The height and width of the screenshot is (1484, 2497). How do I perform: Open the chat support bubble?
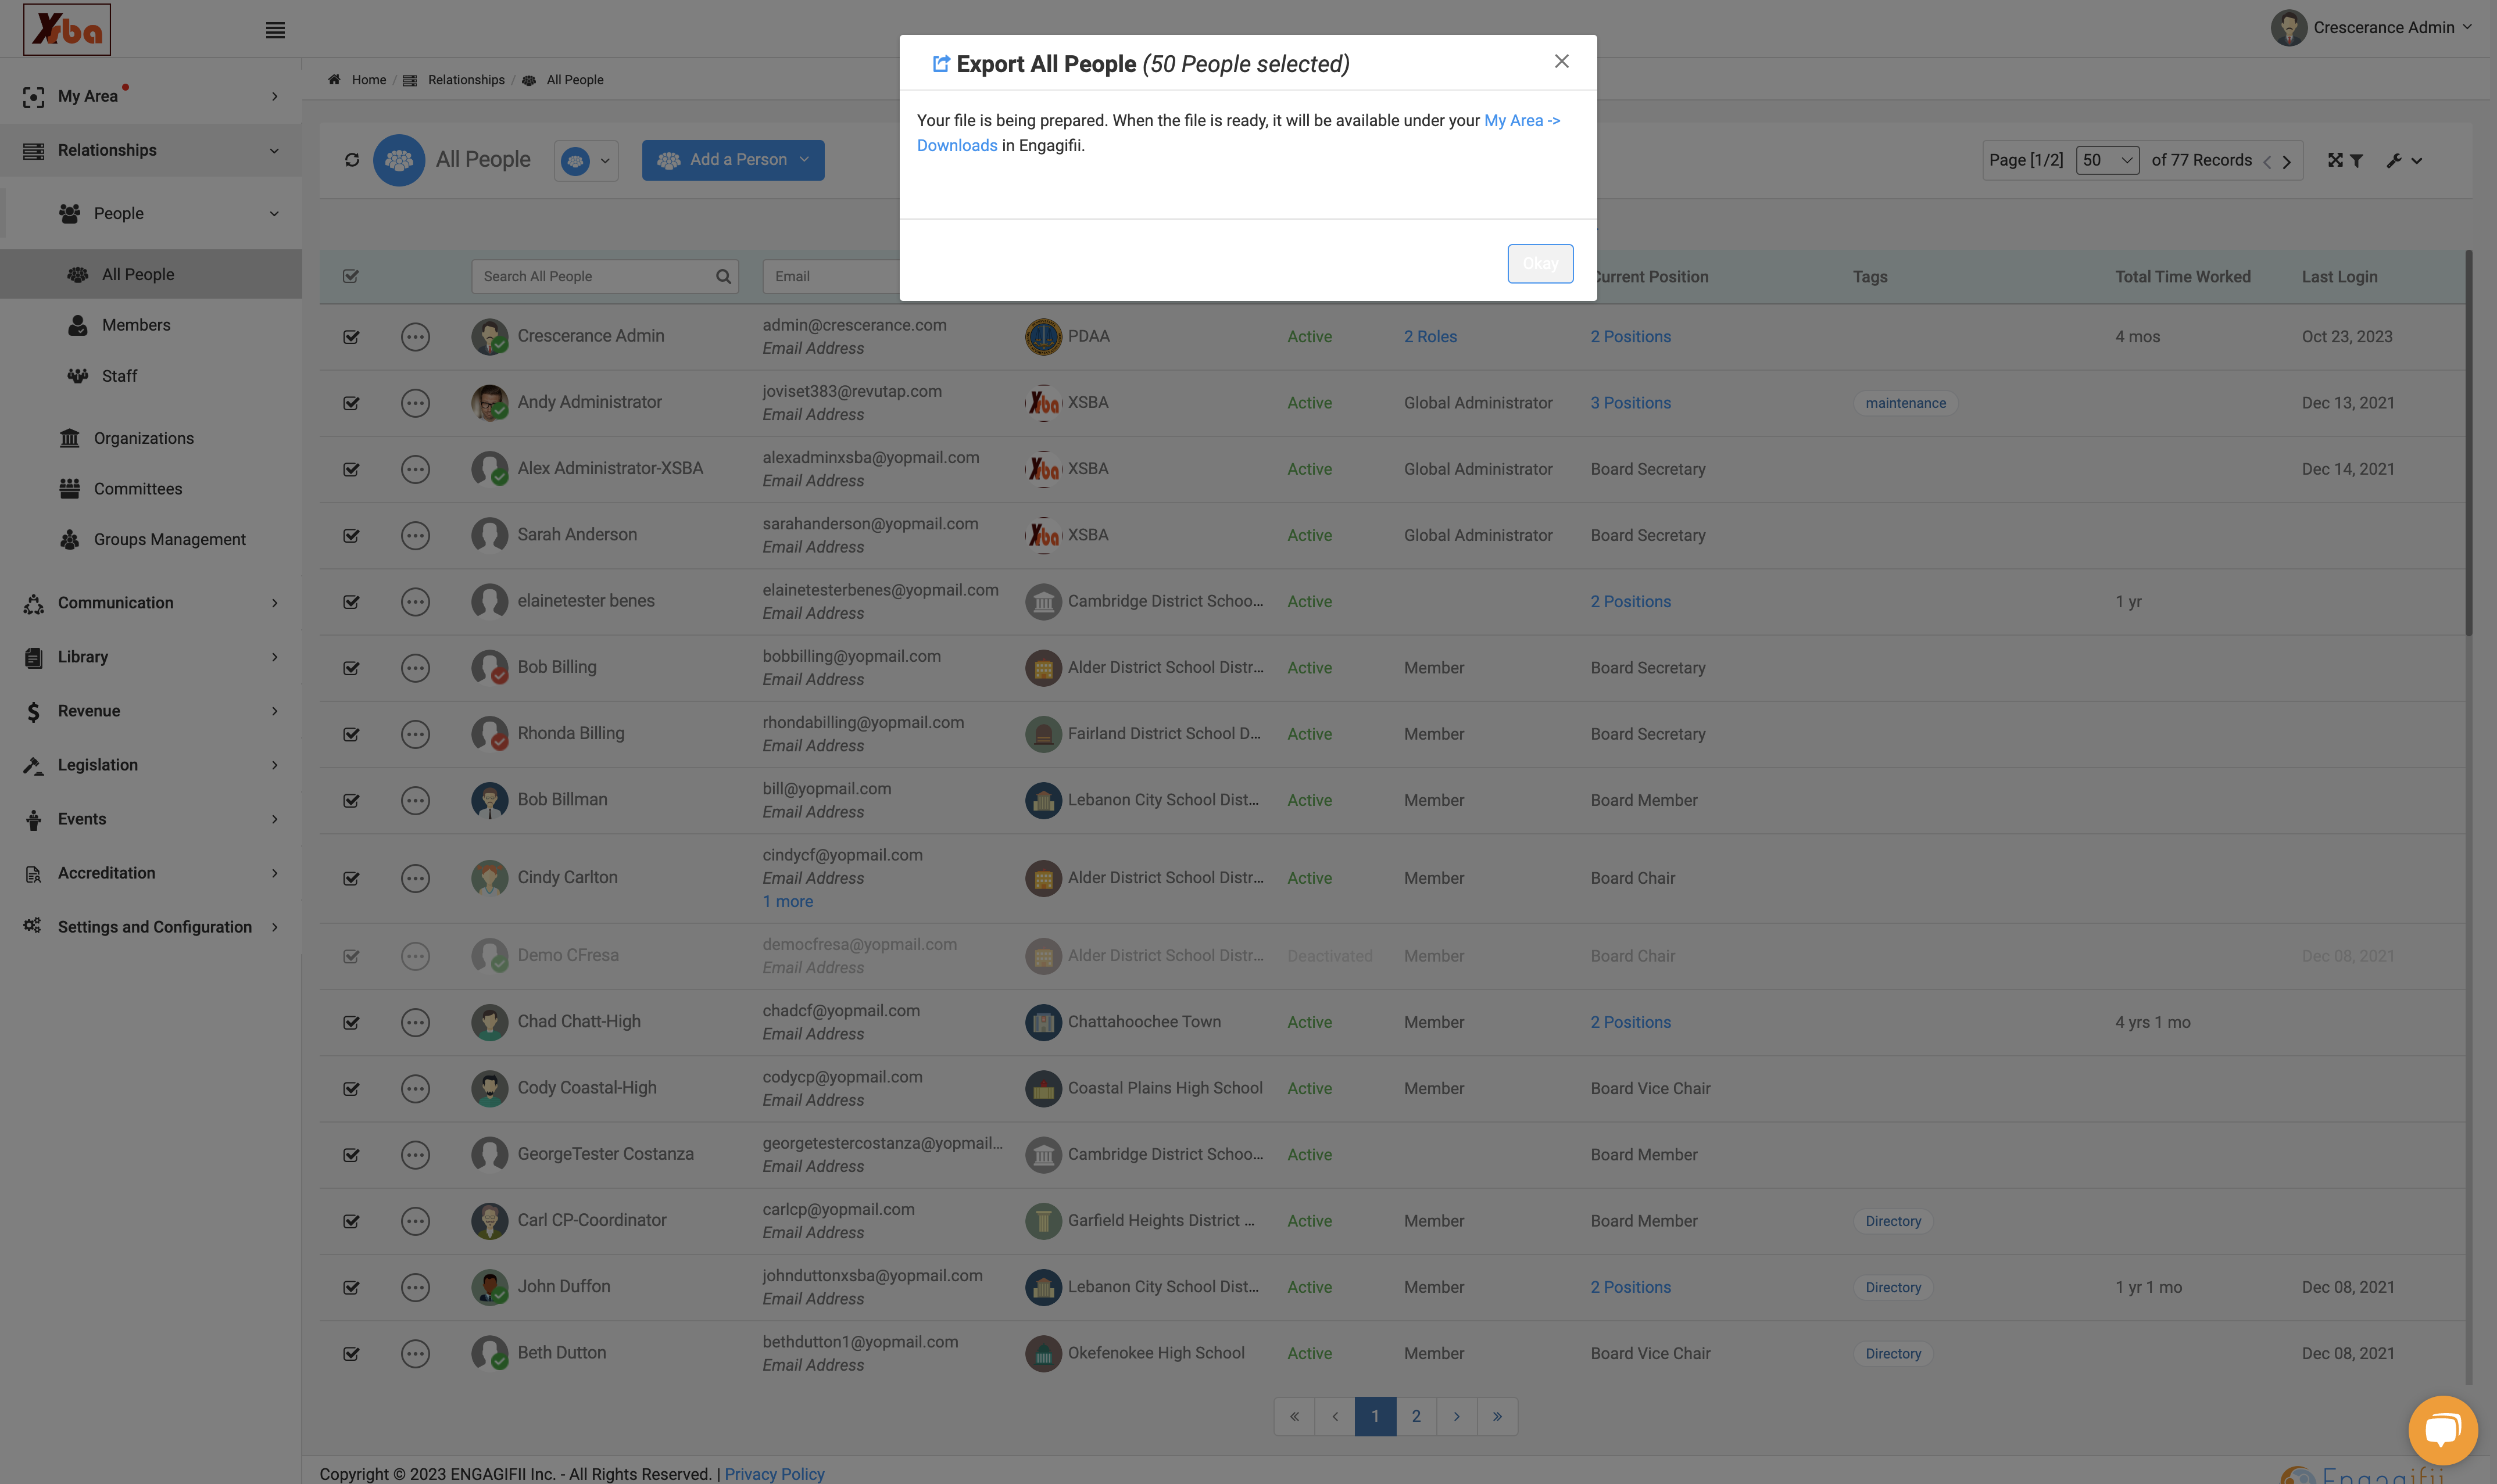pos(2442,1430)
